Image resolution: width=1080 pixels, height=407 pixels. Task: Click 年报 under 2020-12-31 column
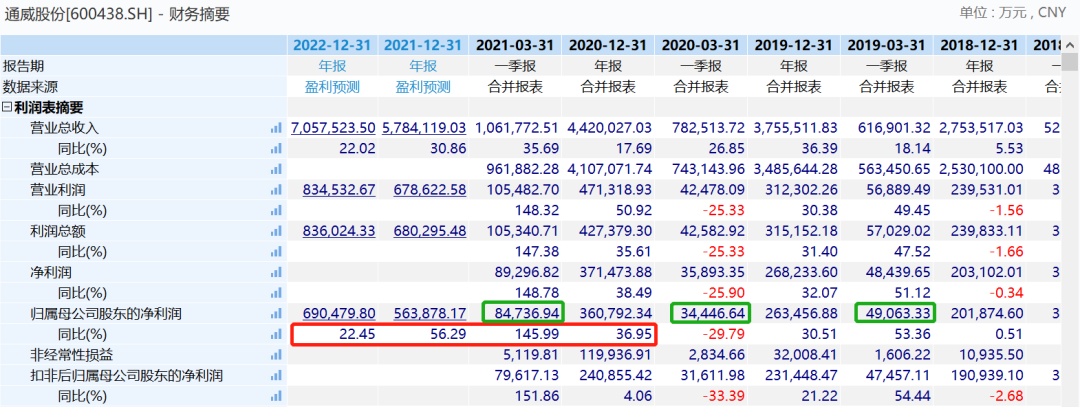click(608, 66)
